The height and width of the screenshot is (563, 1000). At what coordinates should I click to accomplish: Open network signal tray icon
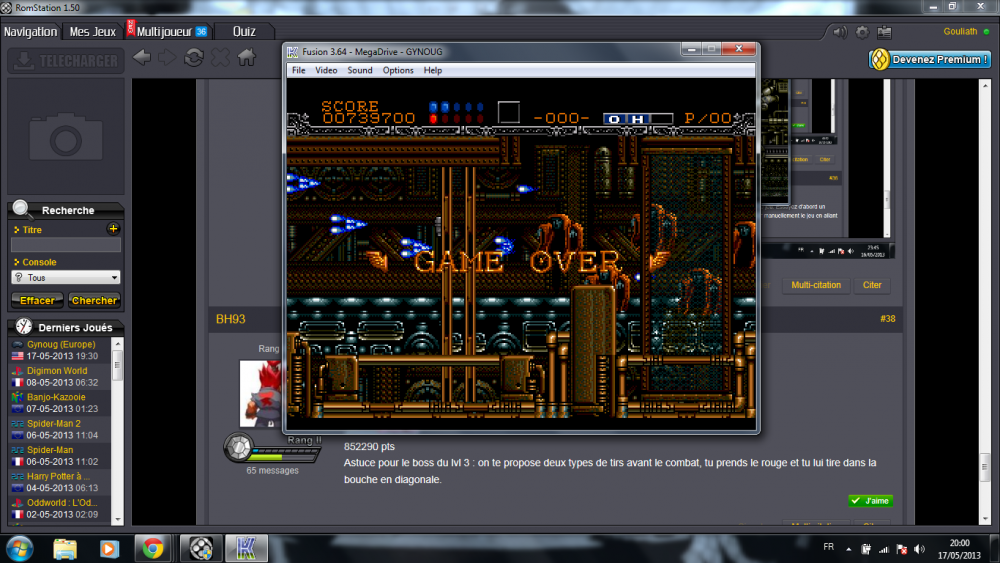point(884,549)
